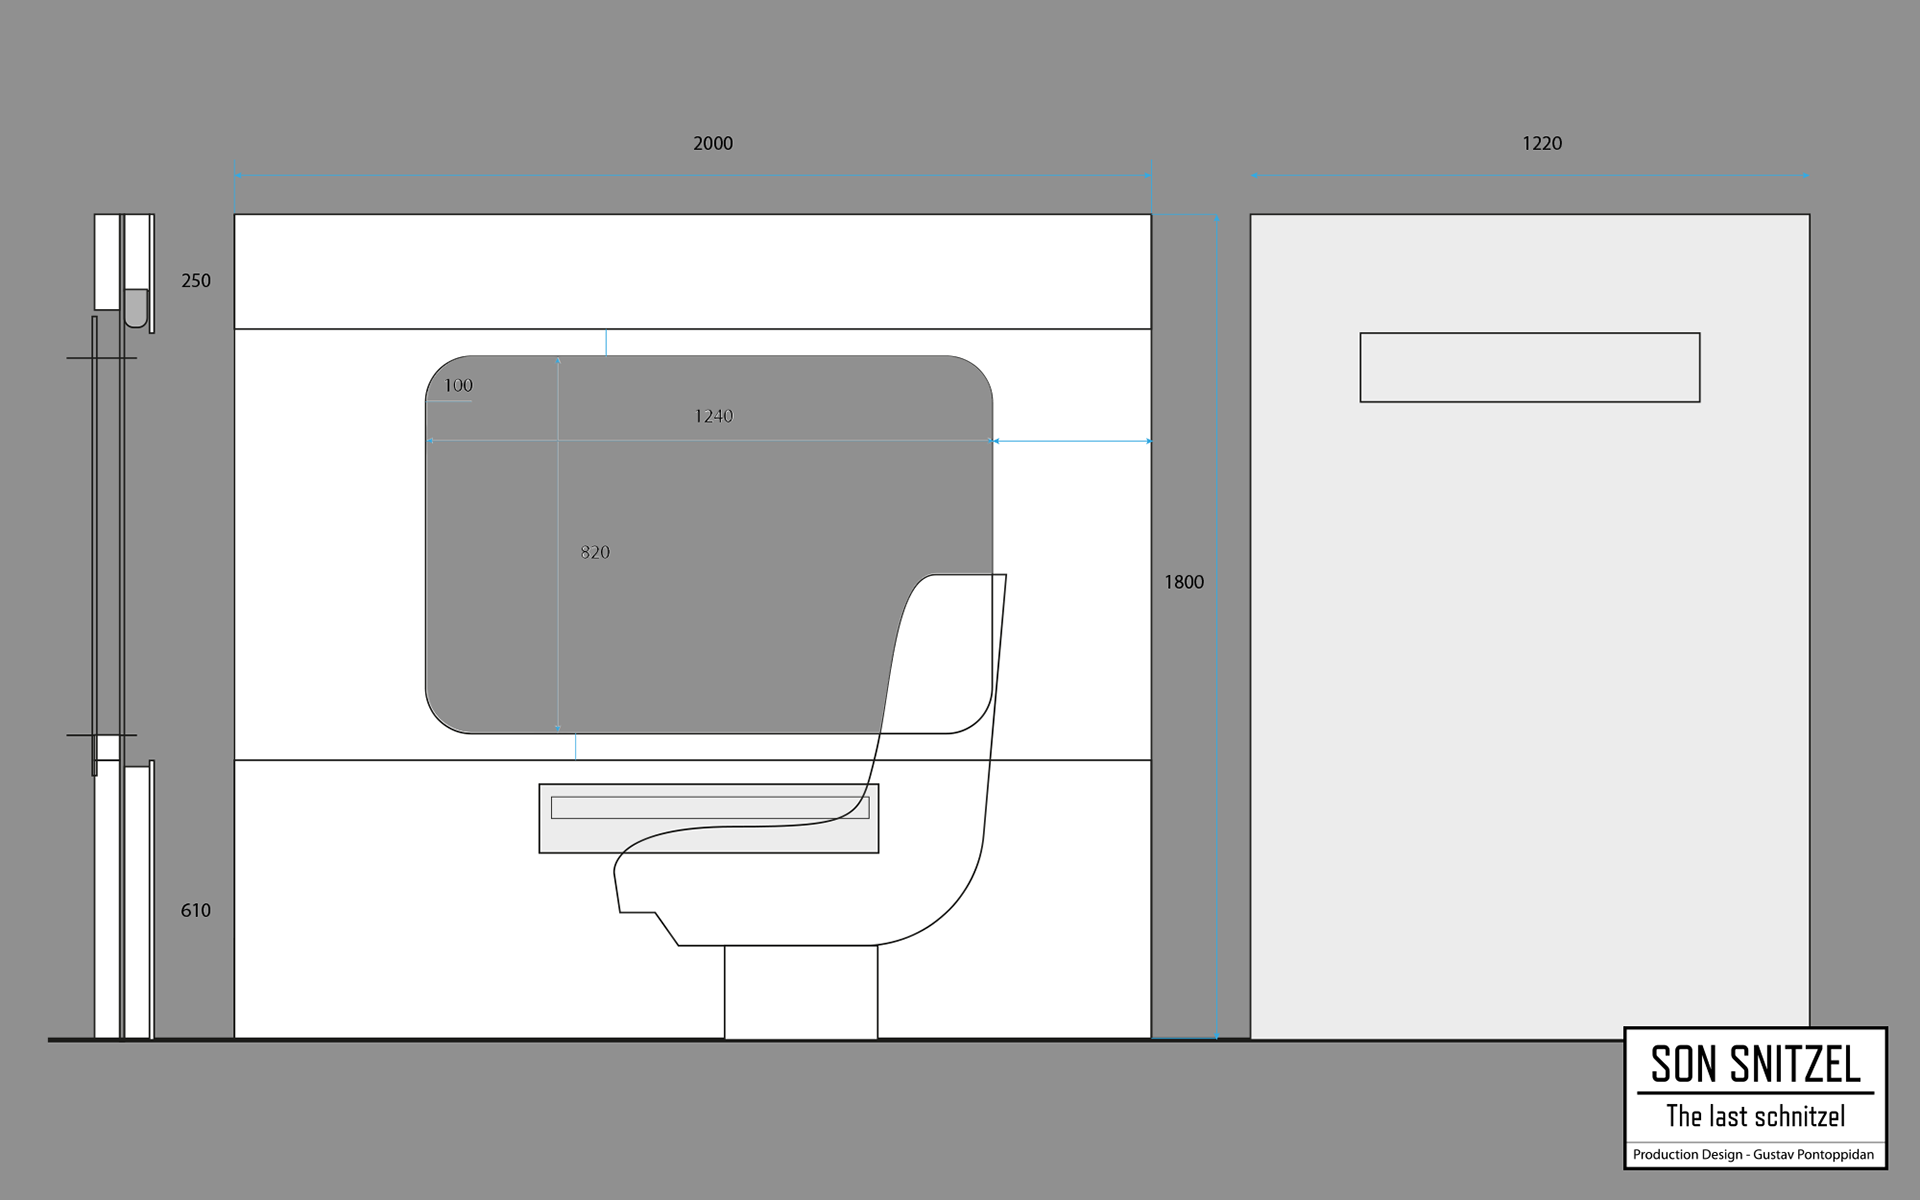Click the 820 window height label

click(595, 552)
